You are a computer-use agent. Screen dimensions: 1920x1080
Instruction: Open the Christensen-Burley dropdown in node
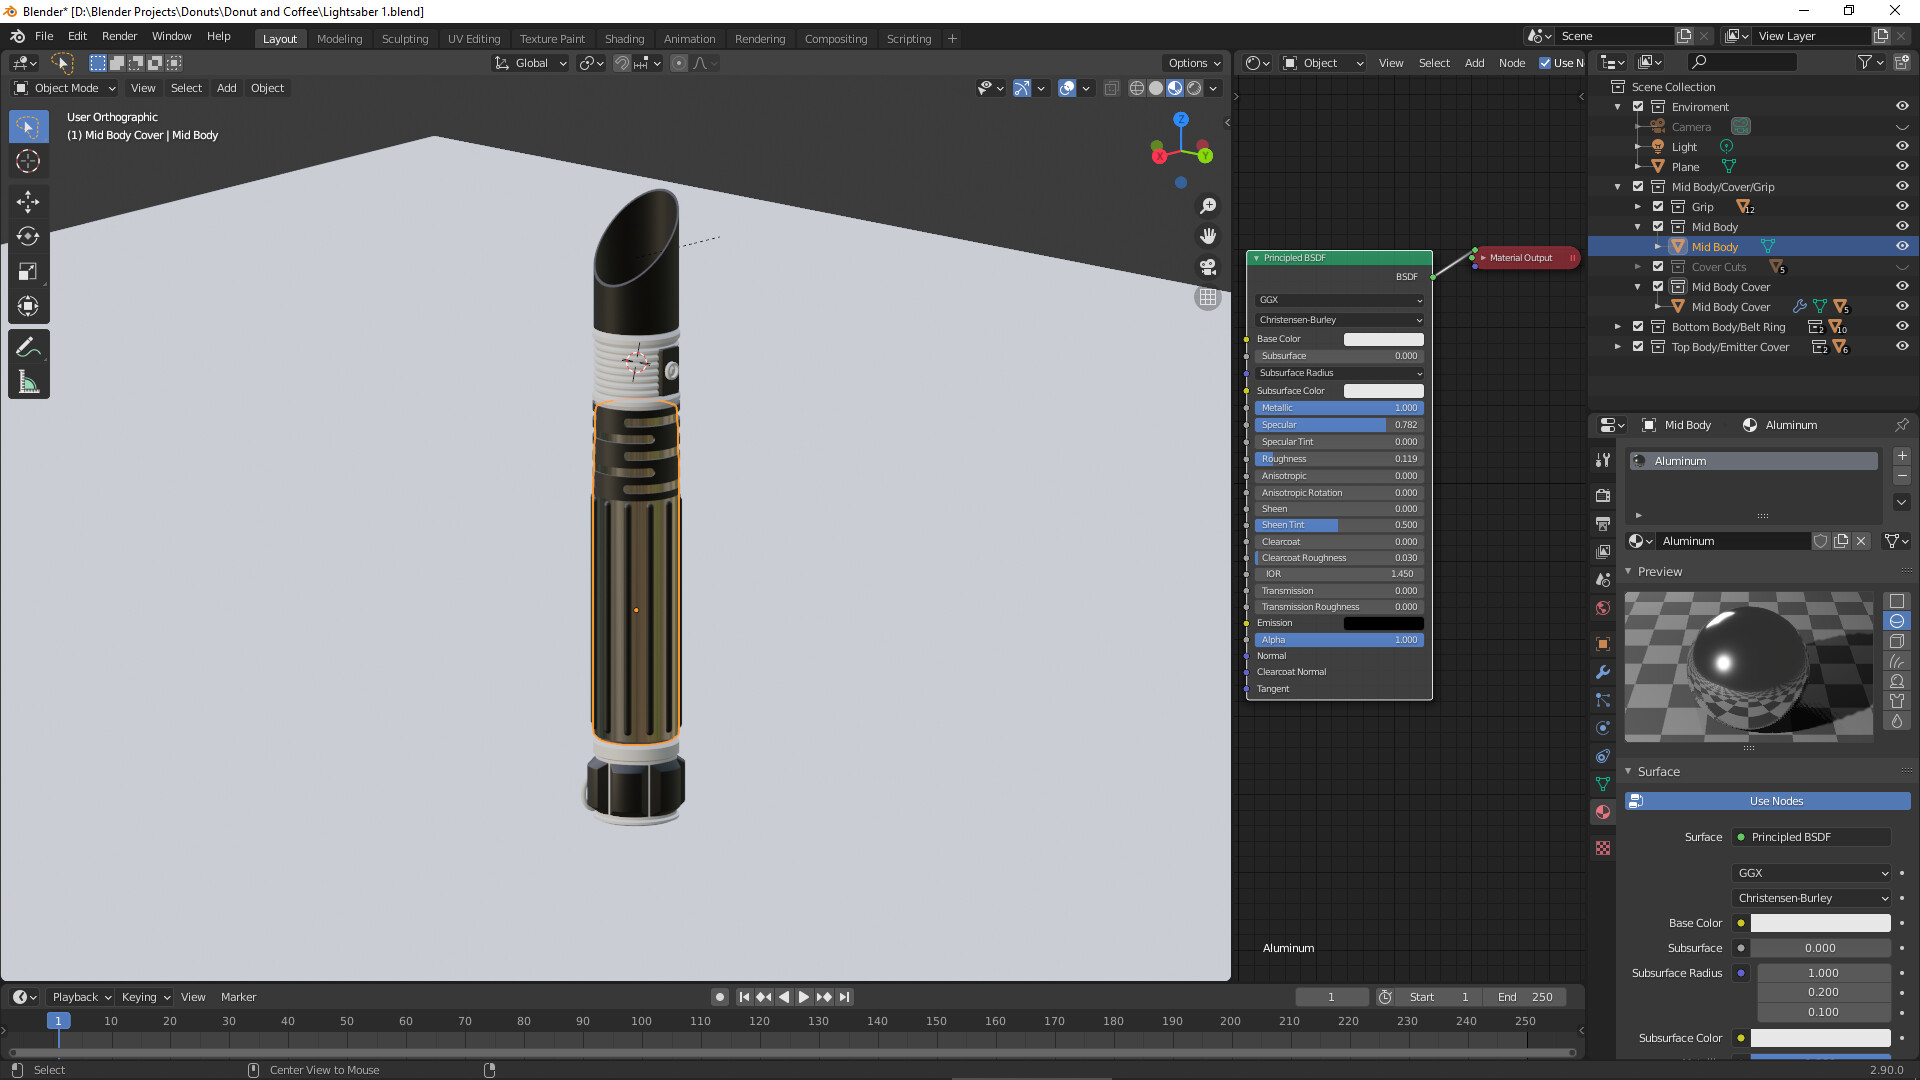(x=1340, y=320)
